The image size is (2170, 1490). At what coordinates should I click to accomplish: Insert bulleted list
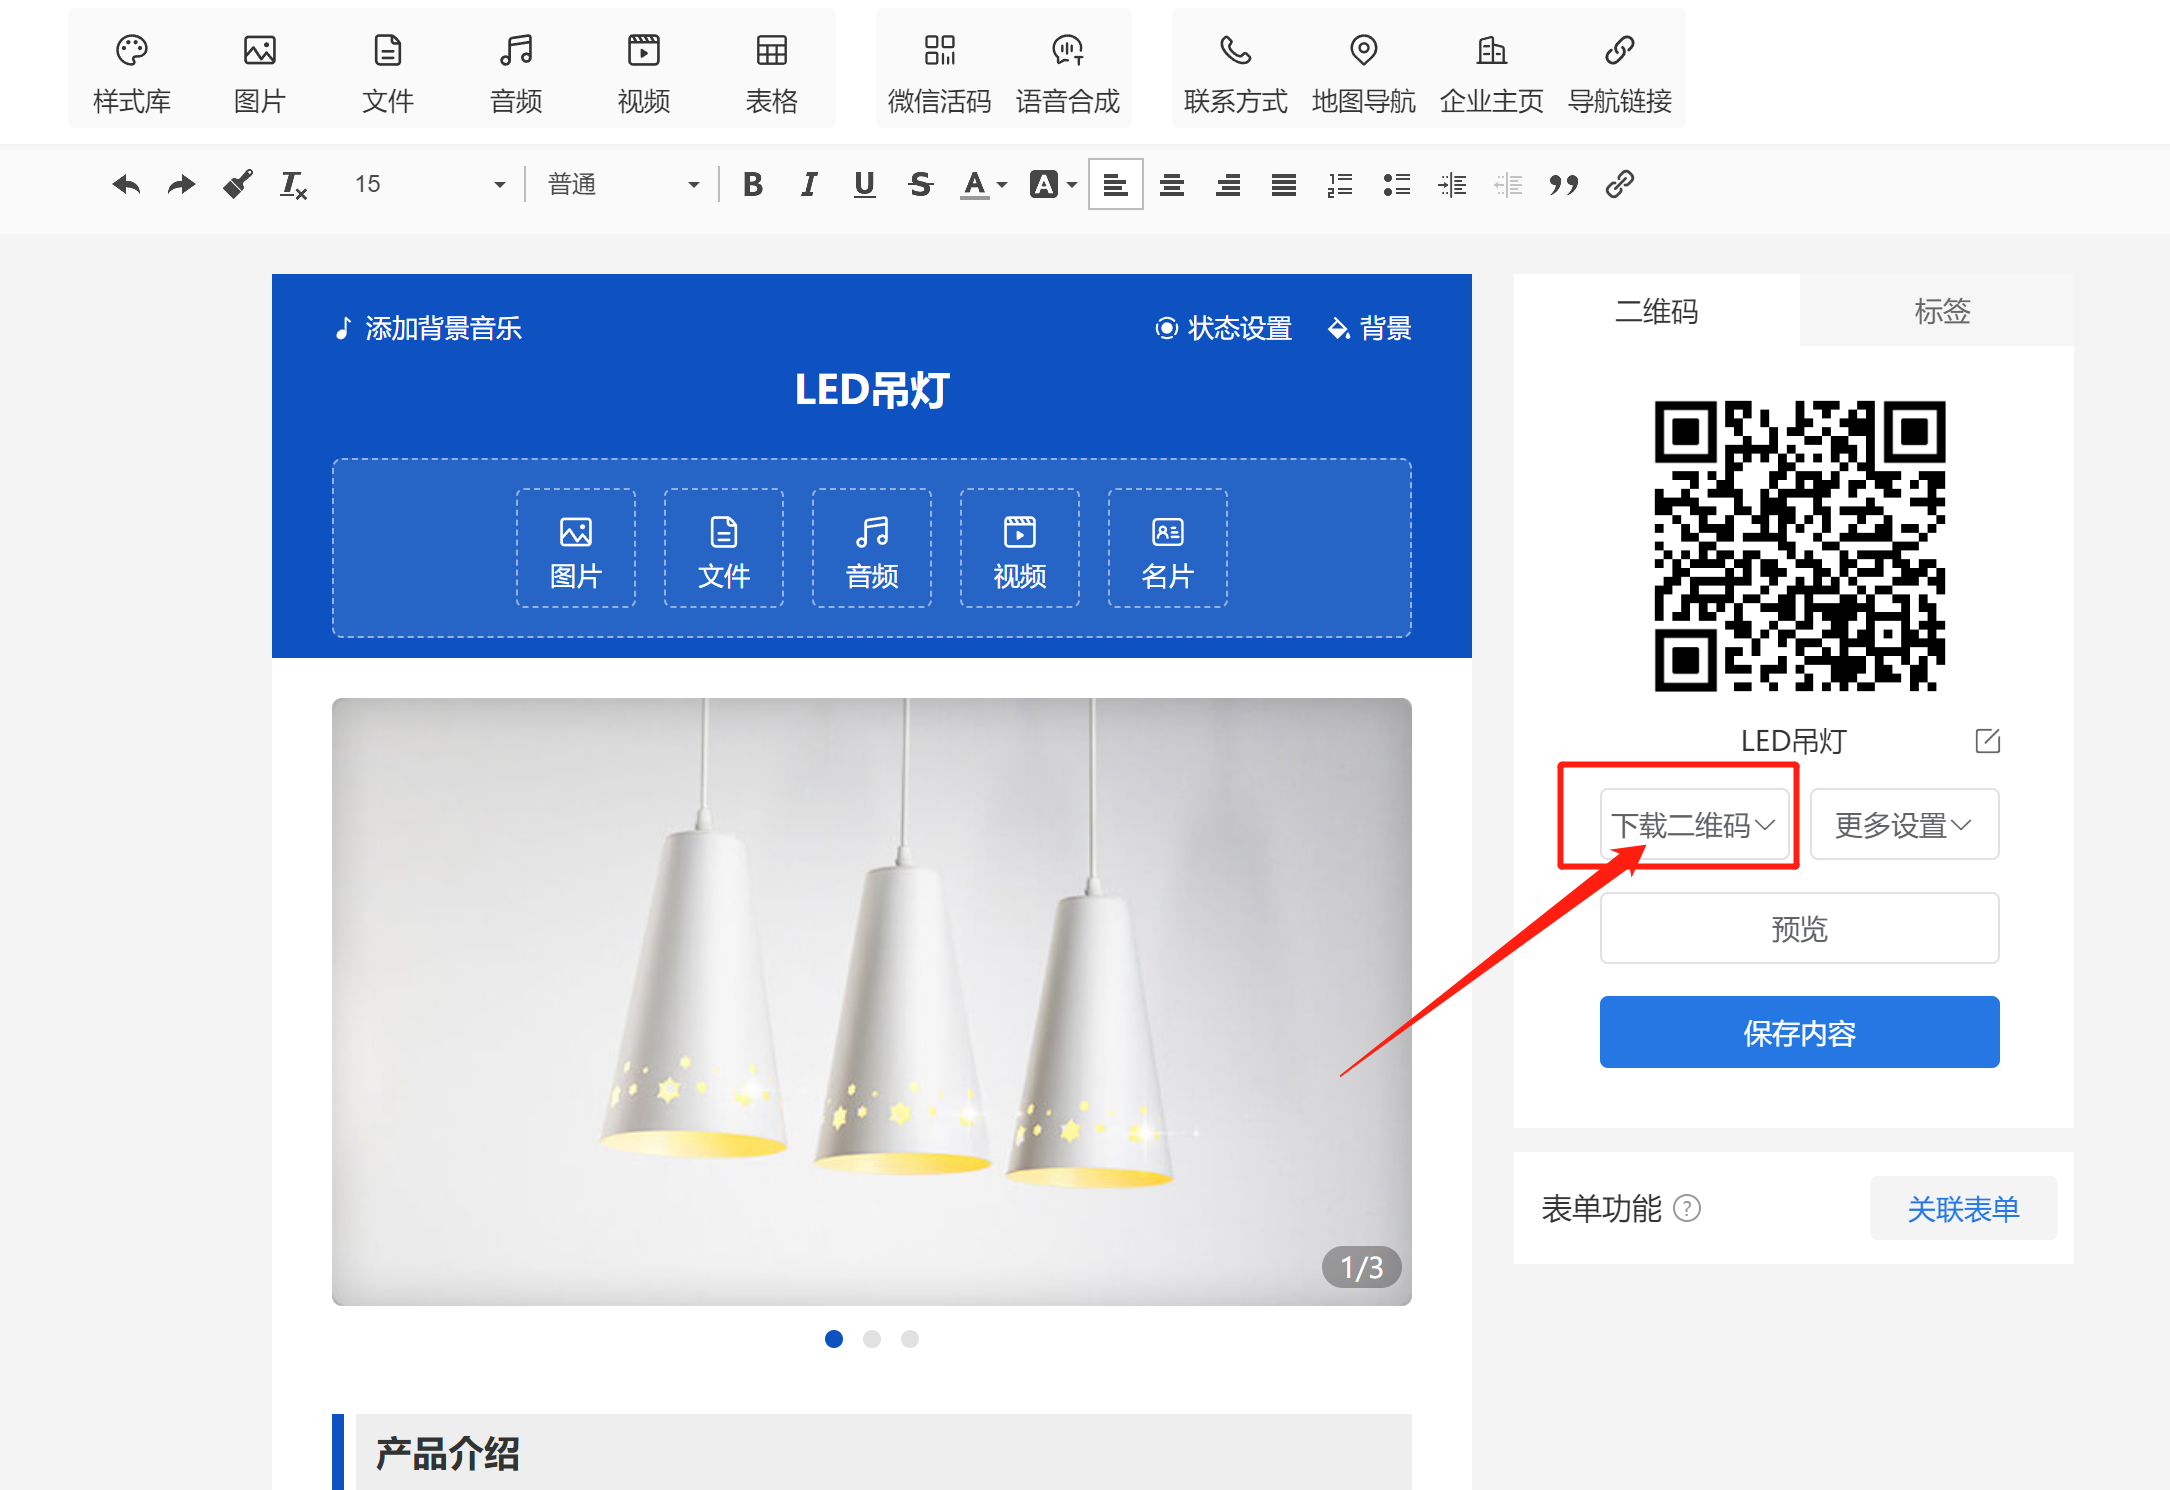pyautogui.click(x=1396, y=184)
